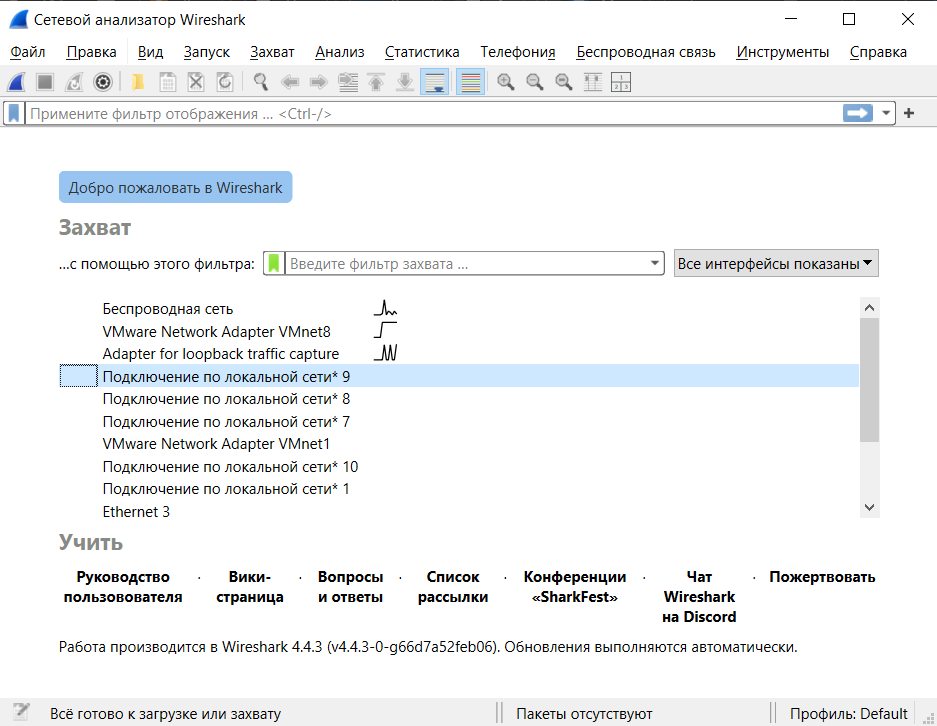The width and height of the screenshot is (937, 726).
Task: Open Конференции «SharkFest» link
Action: click(575, 587)
